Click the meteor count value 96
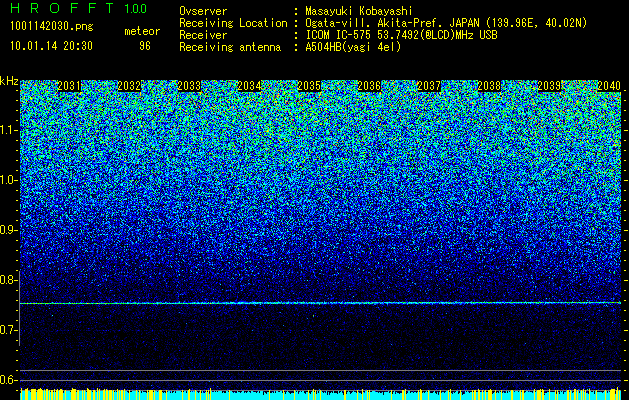 [x=145, y=46]
